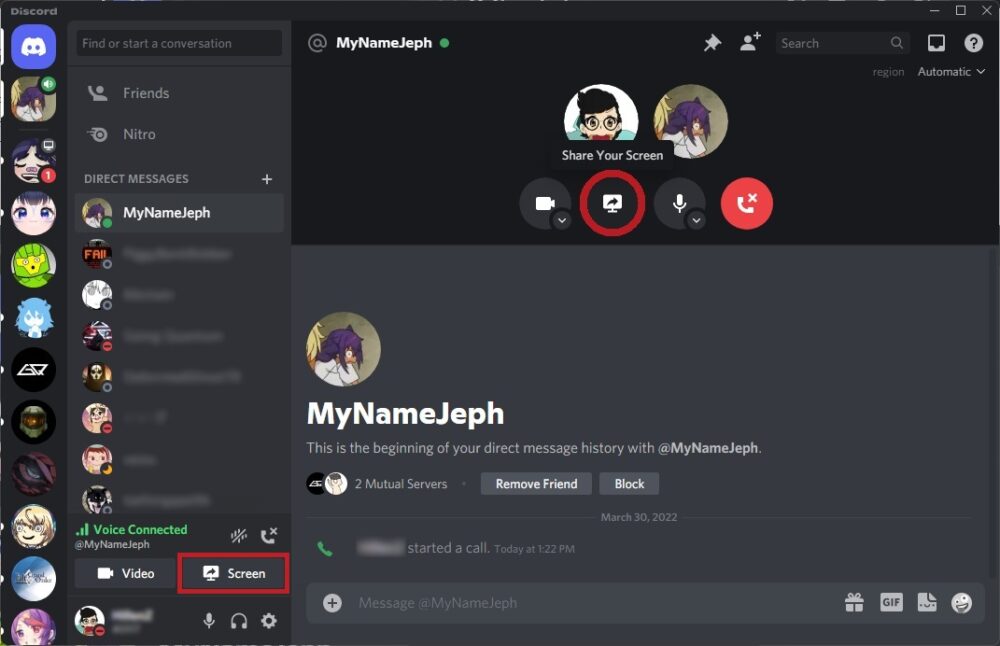This screenshot has width=1000, height=646.
Task: End the call with the red hang-up button
Action: pyautogui.click(x=747, y=203)
